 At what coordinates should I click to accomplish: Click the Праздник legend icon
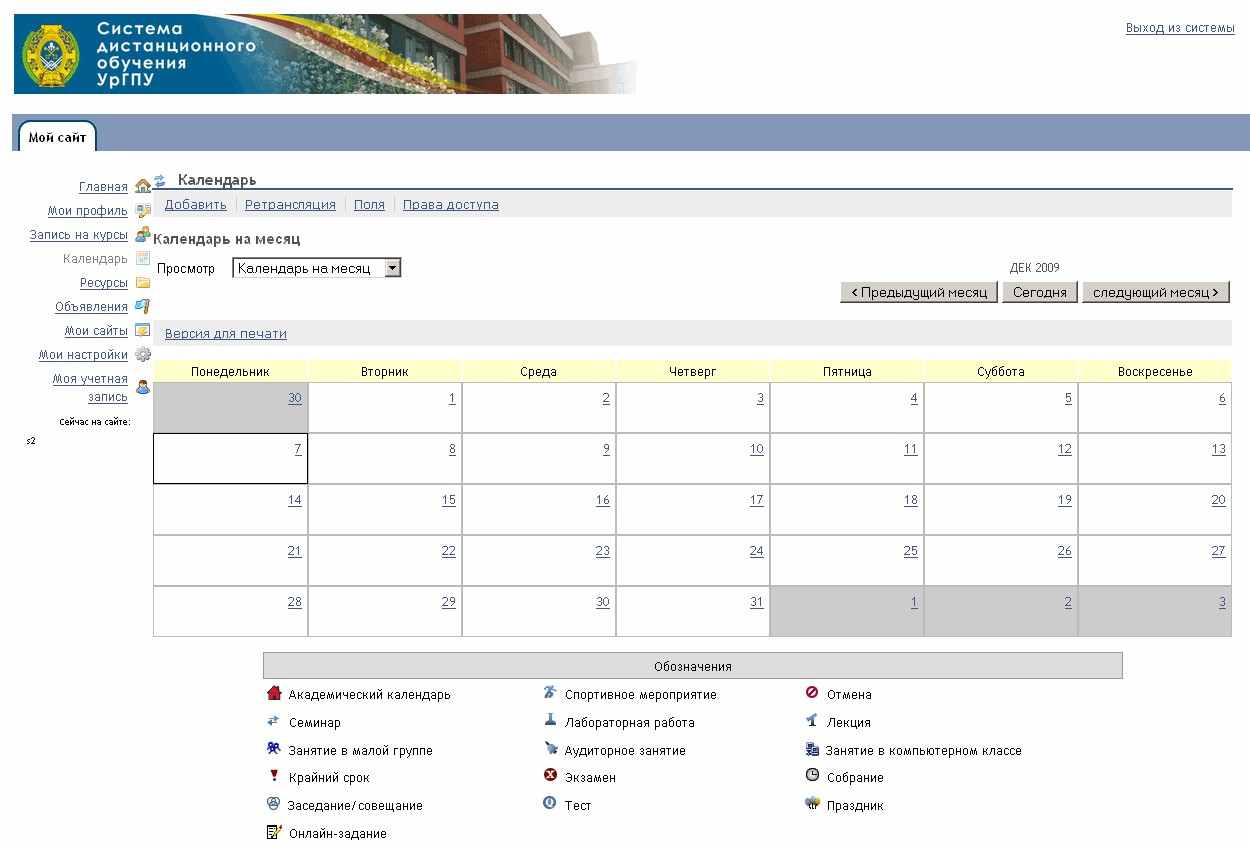point(812,803)
